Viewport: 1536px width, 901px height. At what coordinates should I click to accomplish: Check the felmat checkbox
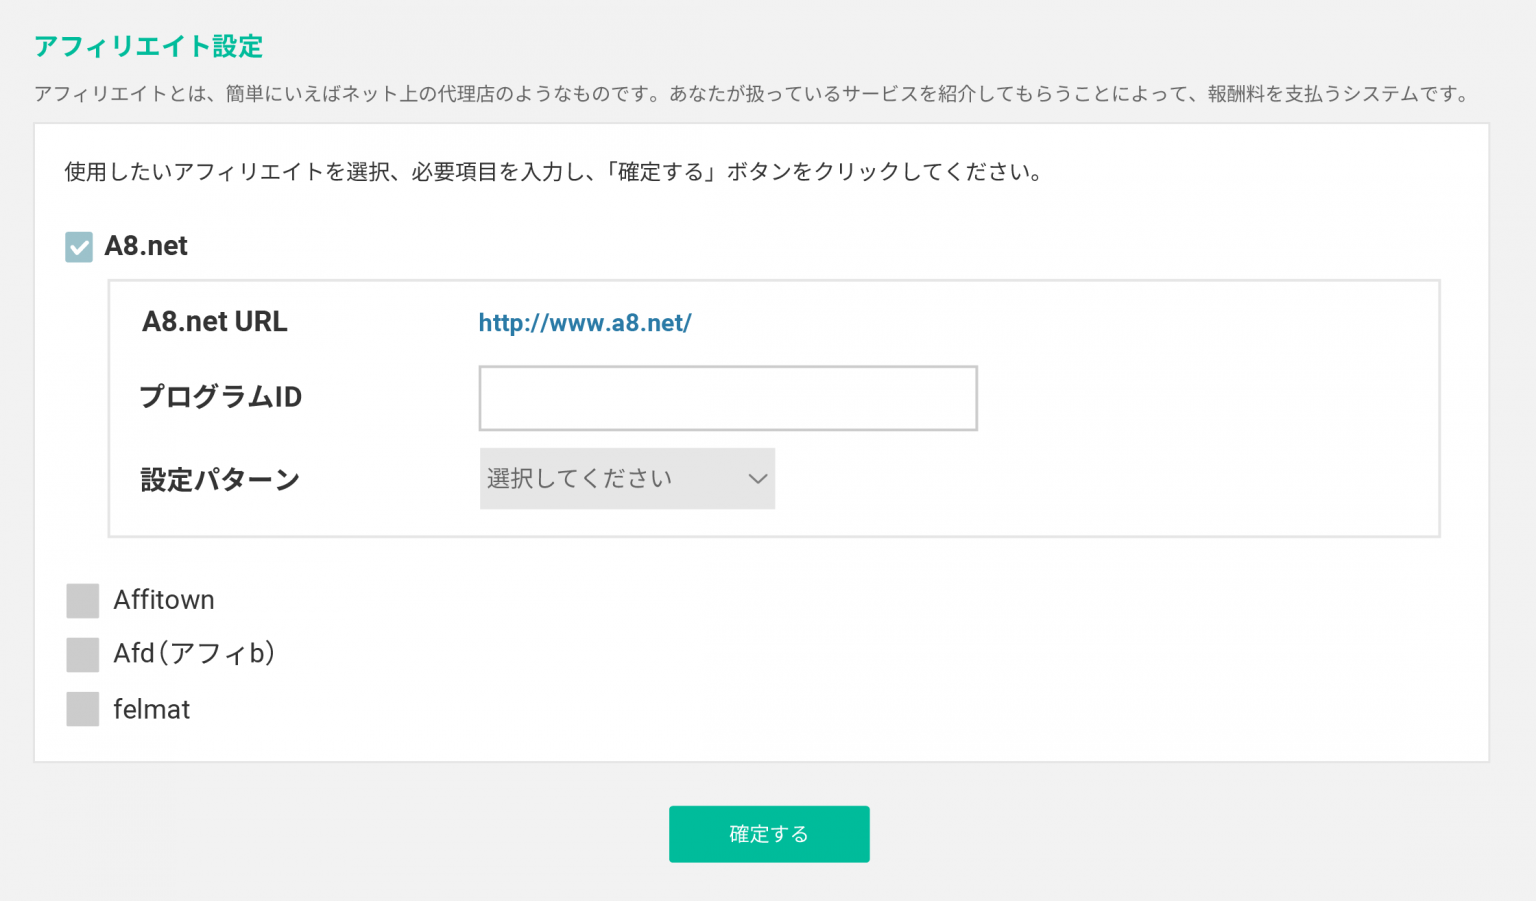83,709
